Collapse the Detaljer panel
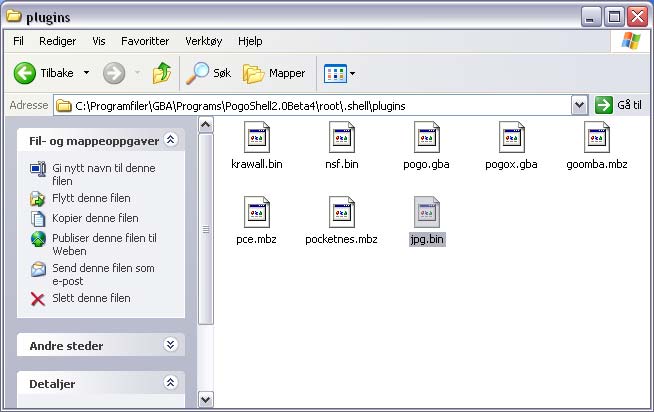Image resolution: width=654 pixels, height=412 pixels. coord(170,382)
